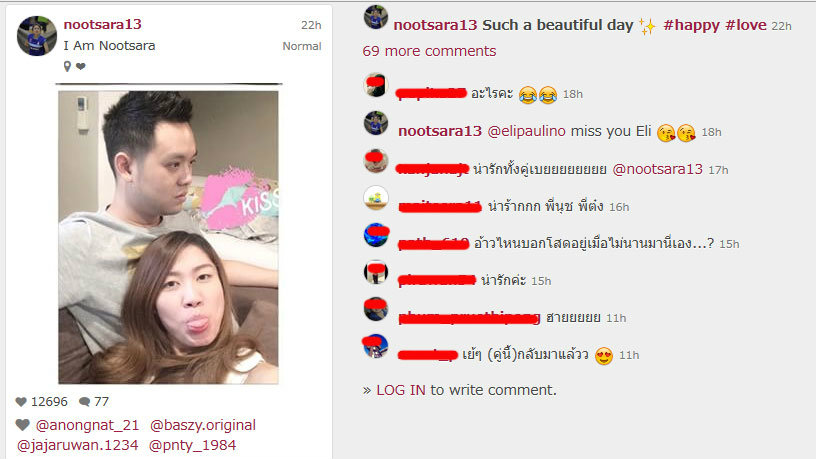The height and width of the screenshot is (459, 816).
Task: Click the location pin icon under I Am Nootsara
Action: (x=67, y=66)
